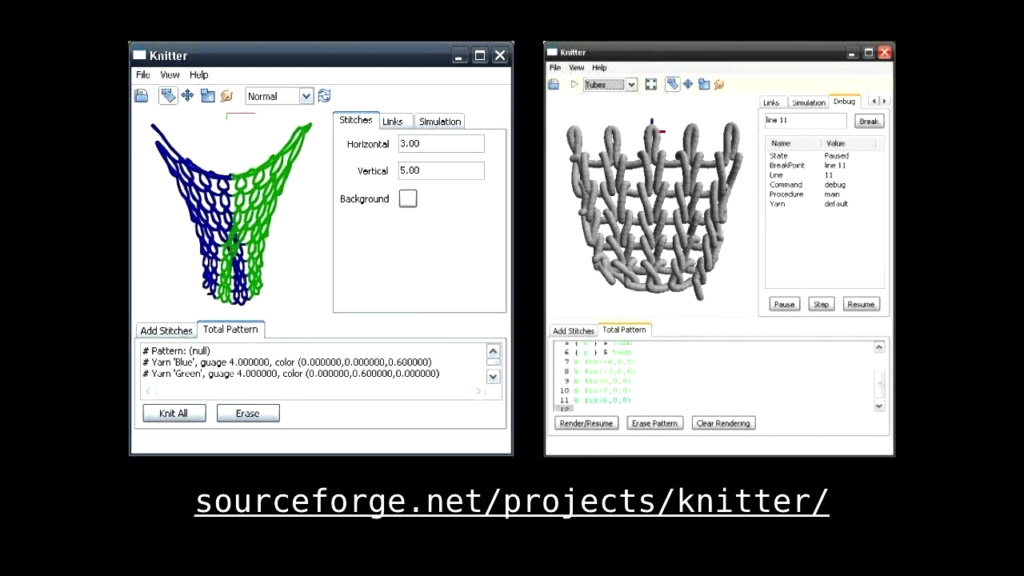Viewport: 1024px width, 576px height.
Task: Click the Yarn 'Blue' line in Total Pattern
Action: click(287, 362)
